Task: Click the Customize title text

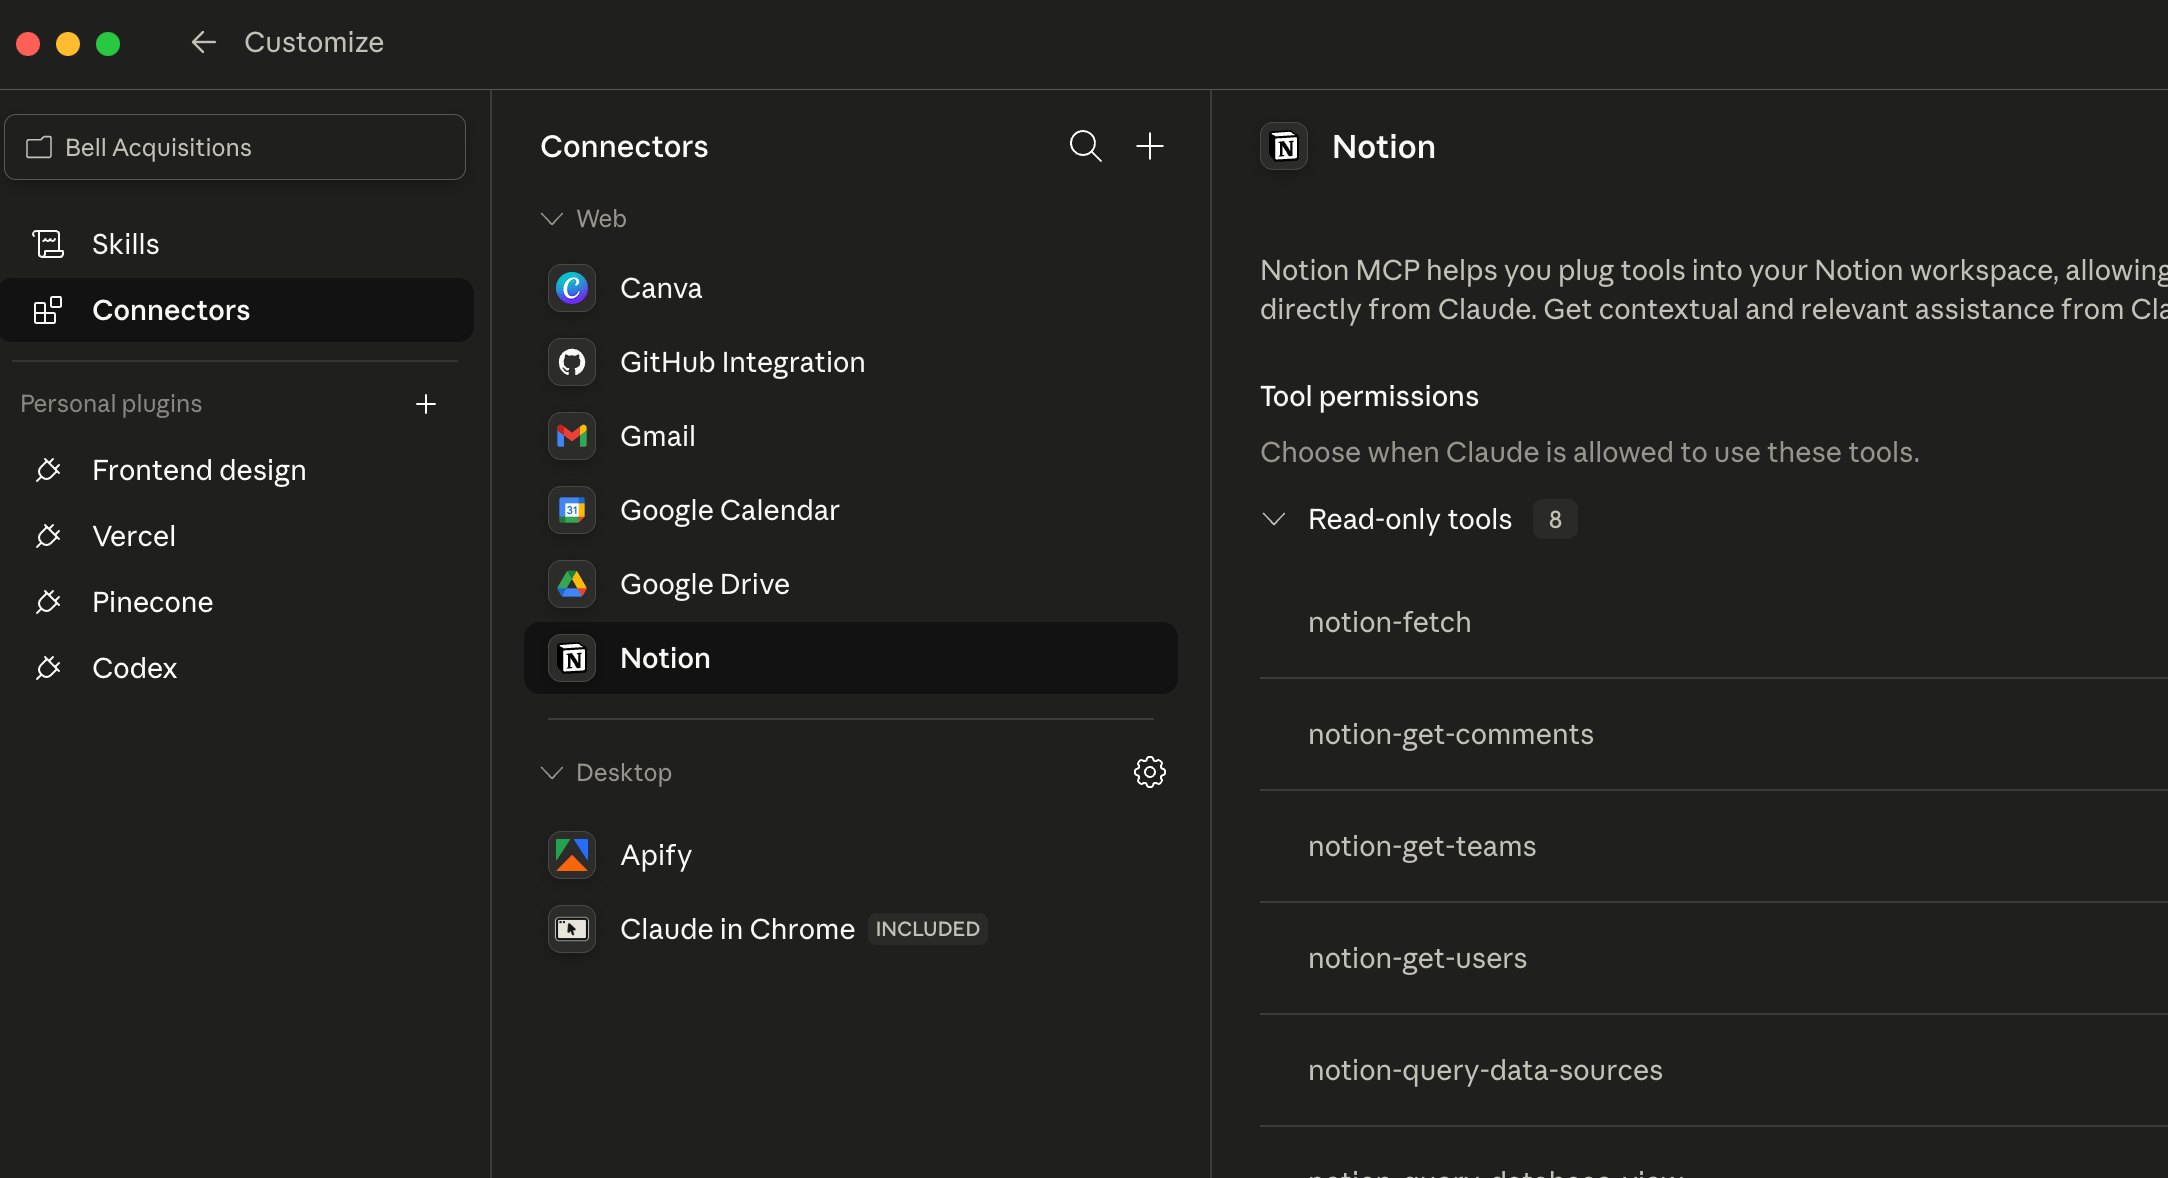Action: [x=314, y=42]
